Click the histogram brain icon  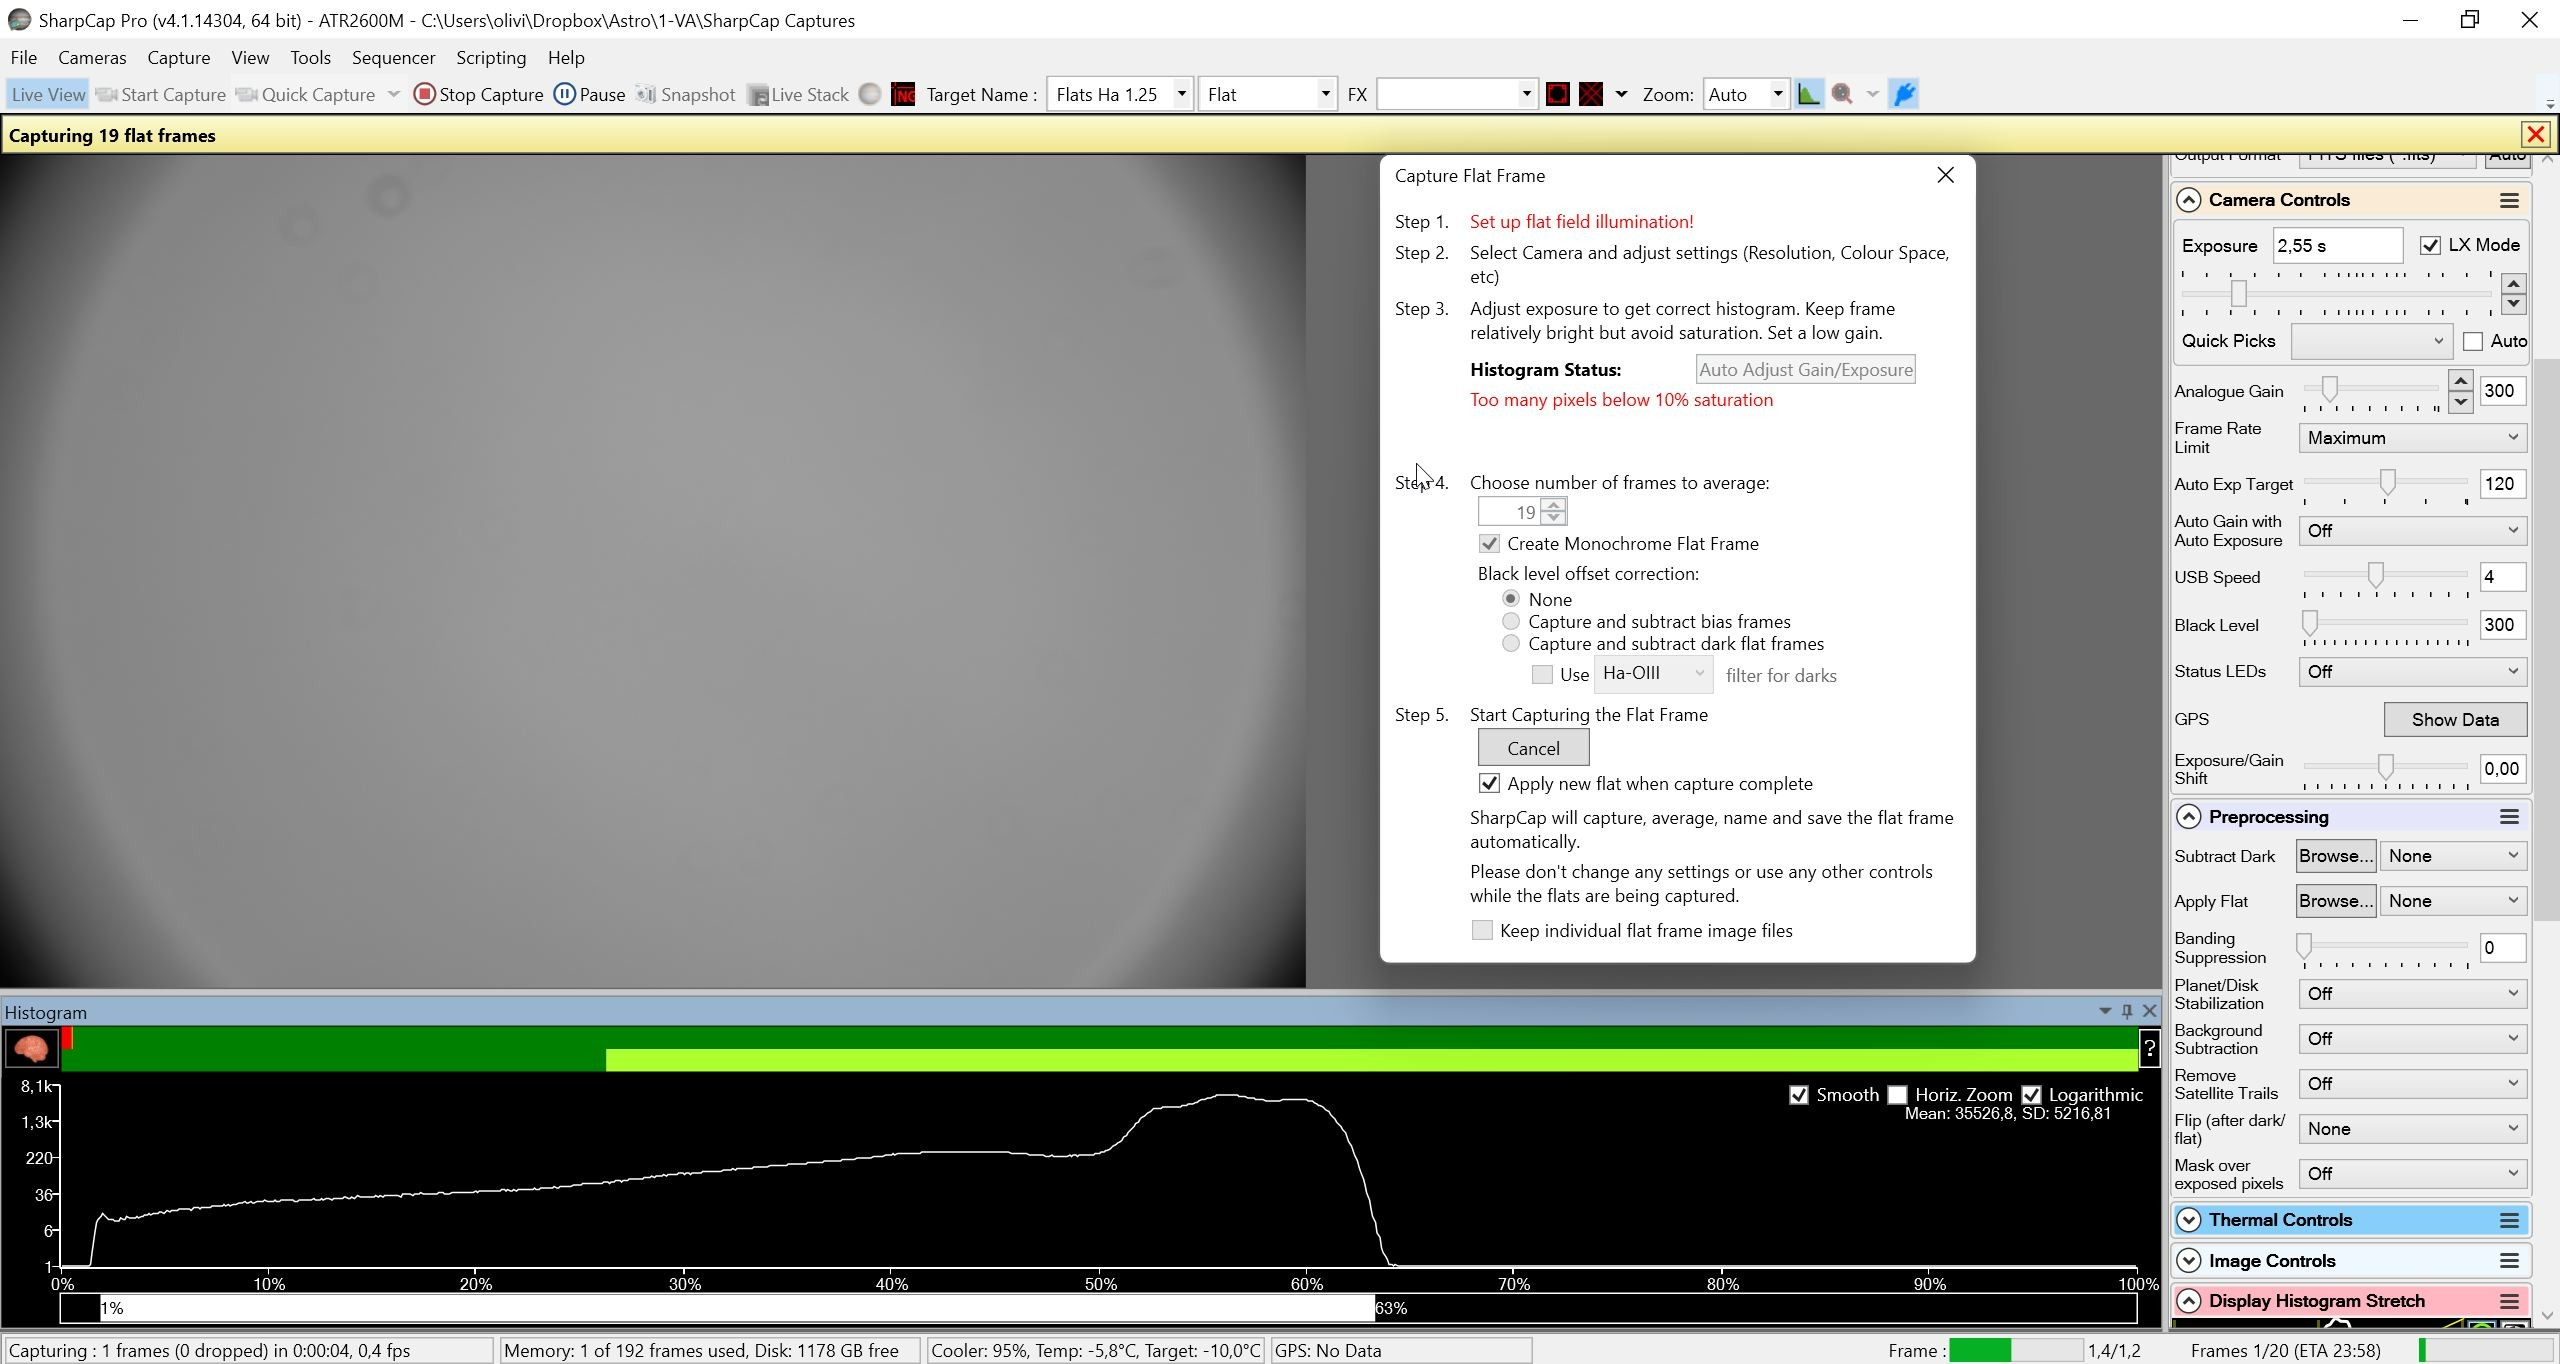pyautogui.click(x=31, y=1048)
